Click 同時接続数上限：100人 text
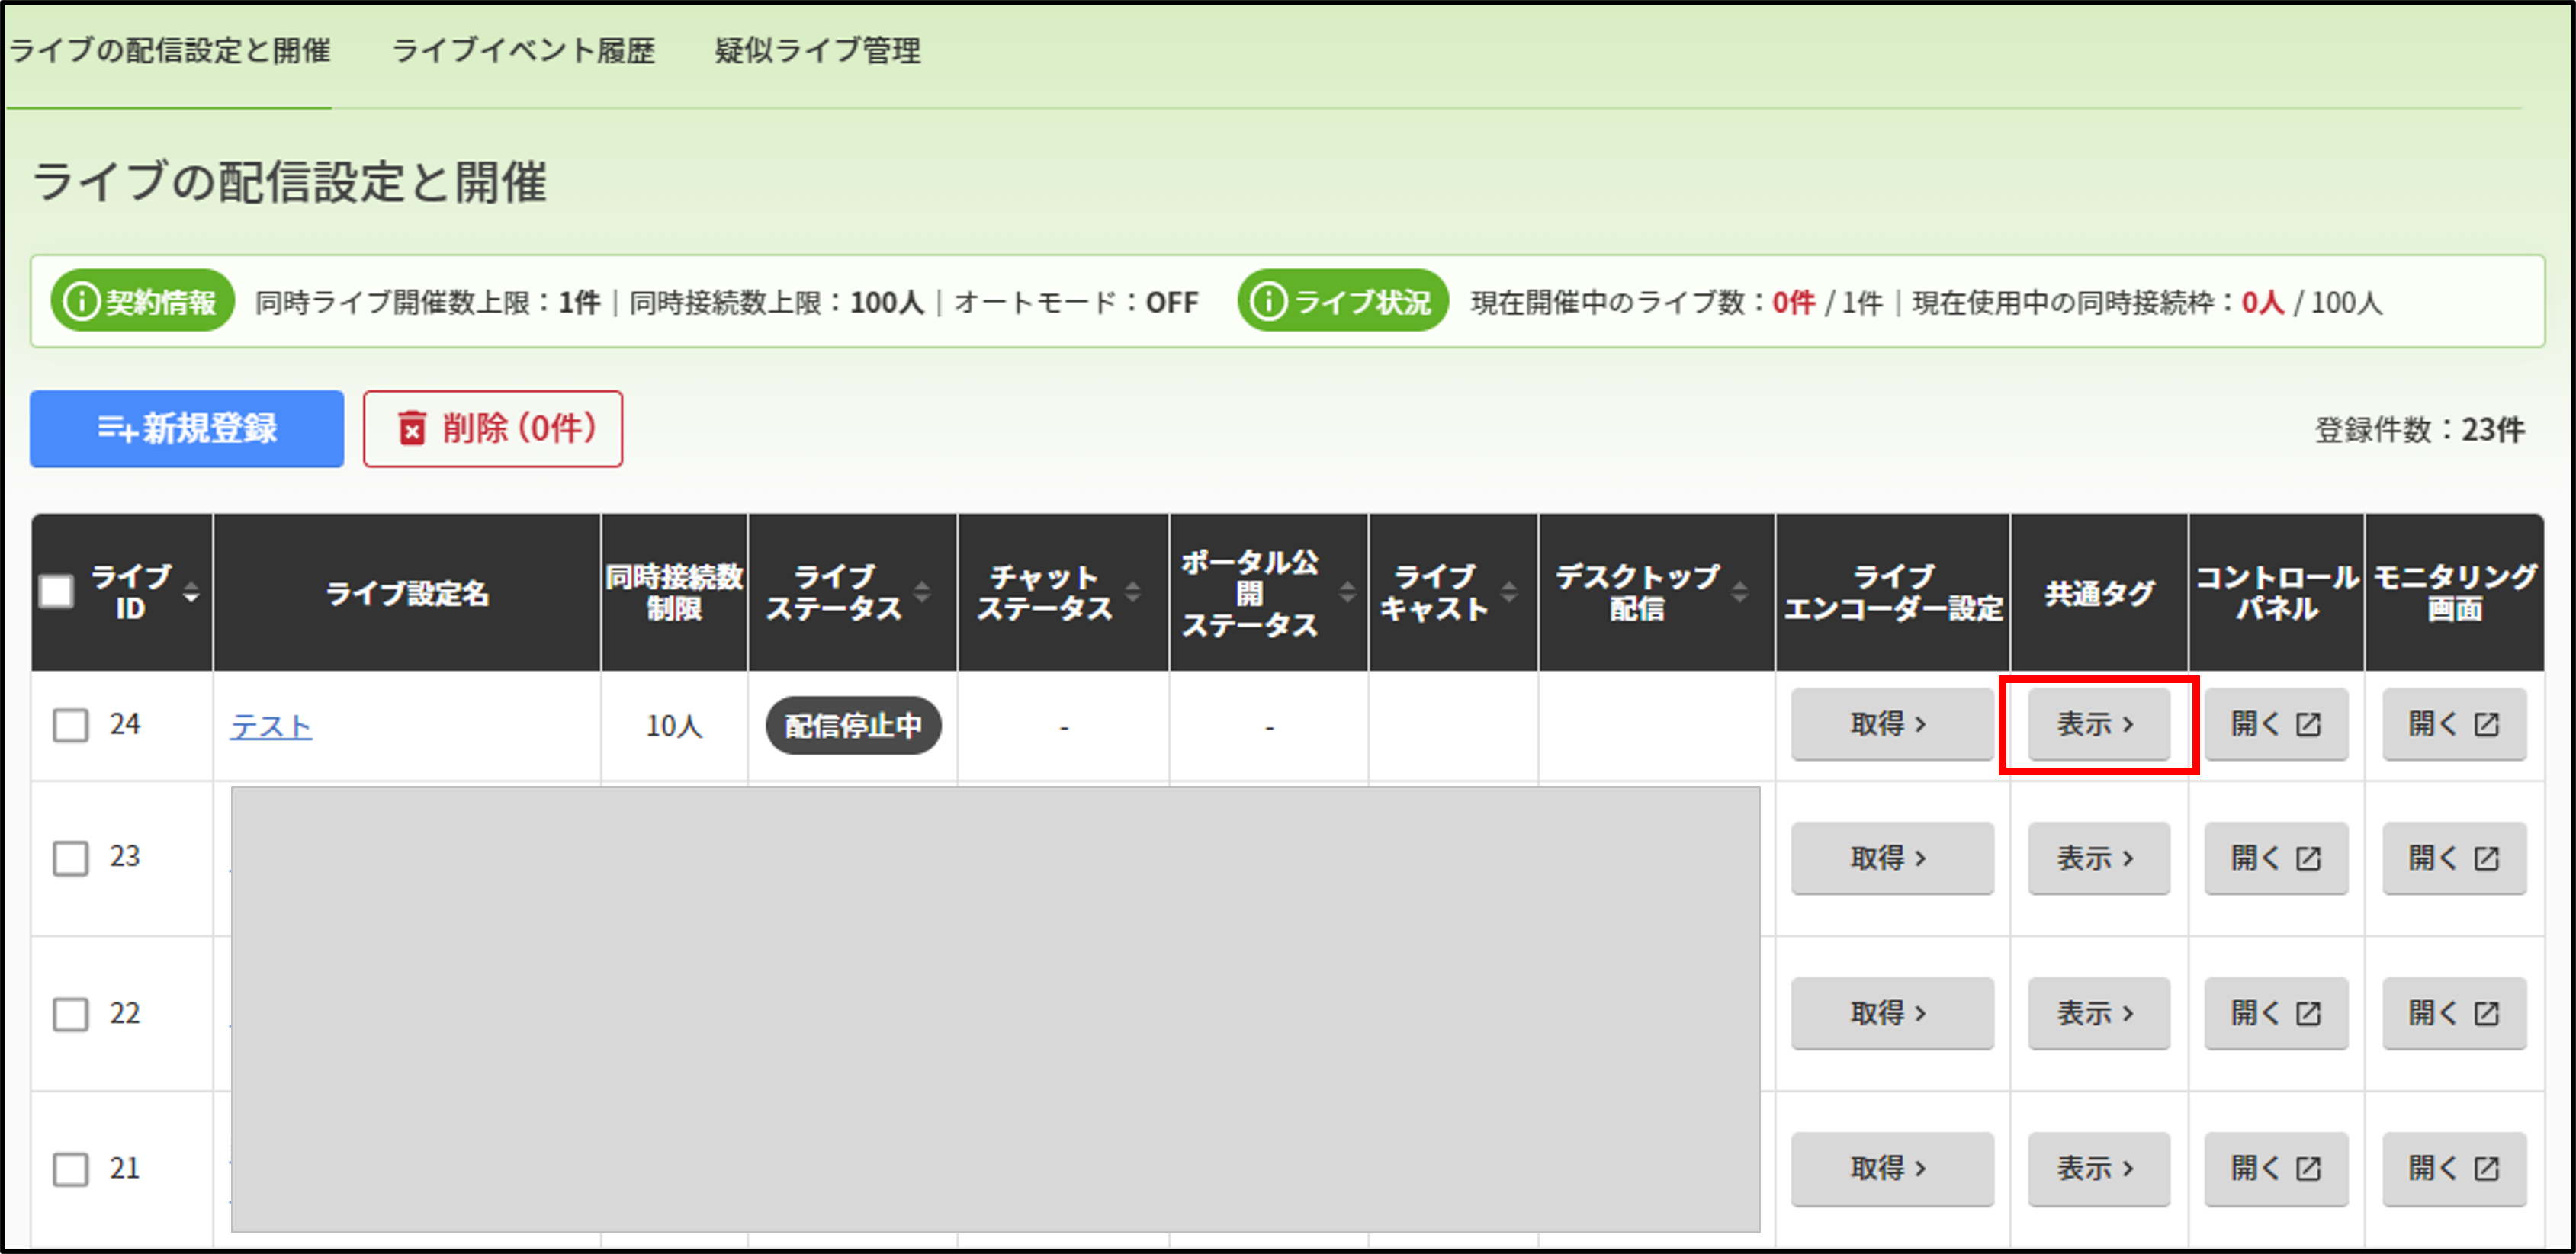Viewport: 2576px width, 1254px height. [x=777, y=302]
